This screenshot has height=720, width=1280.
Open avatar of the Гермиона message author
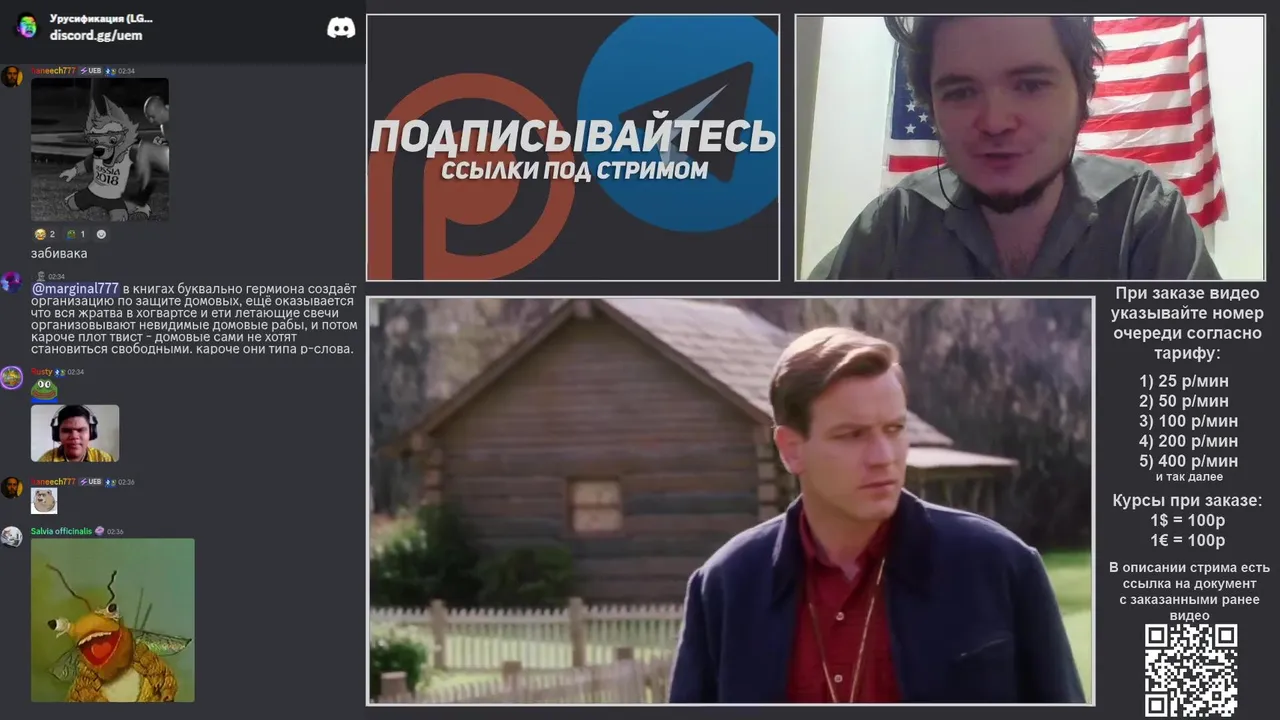click(x=11, y=282)
